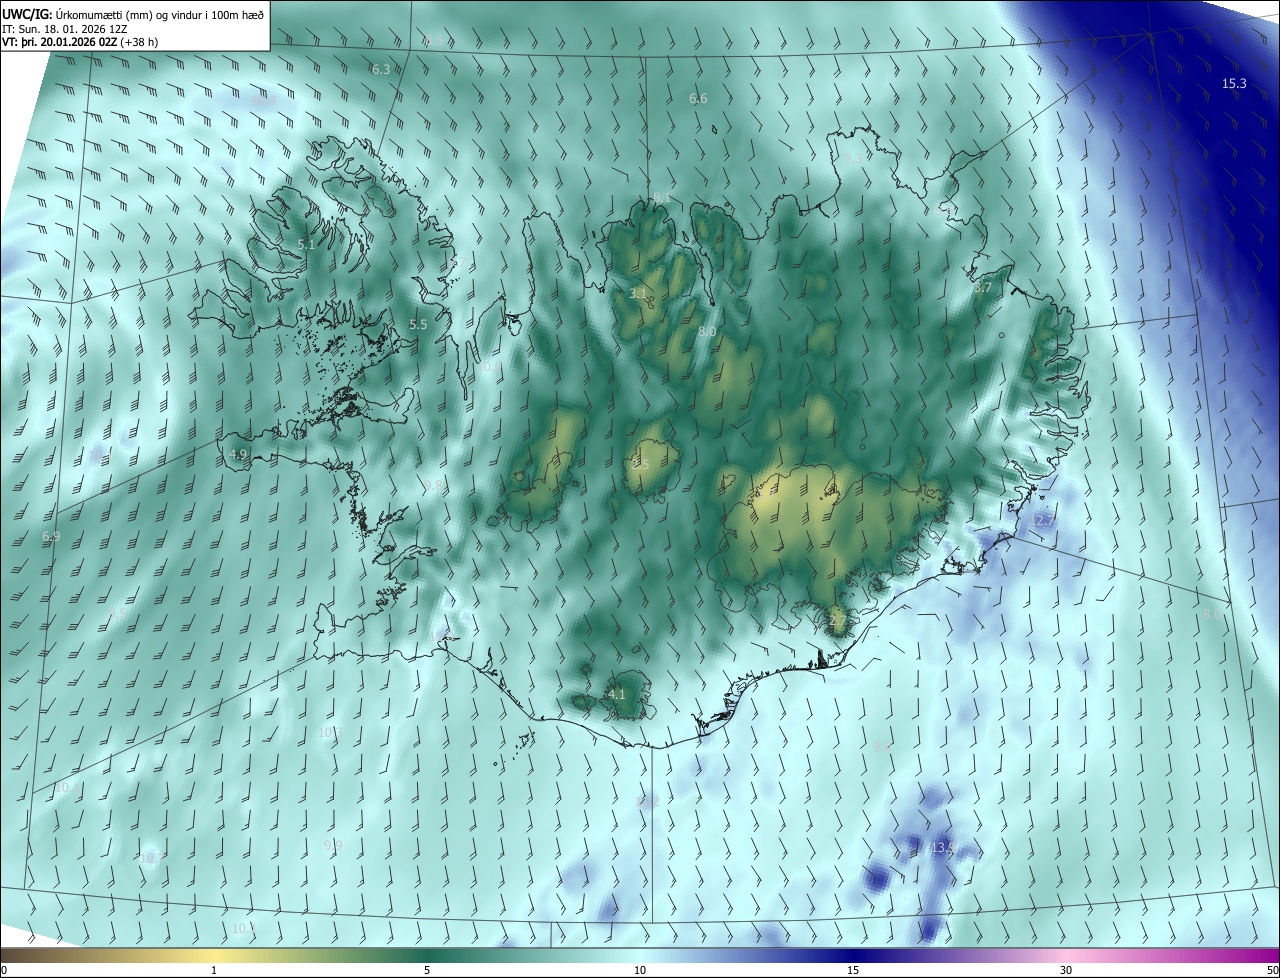The height and width of the screenshot is (978, 1280).
Task: Select the 13.3 value in the southeast sea
Action: pyautogui.click(x=943, y=847)
